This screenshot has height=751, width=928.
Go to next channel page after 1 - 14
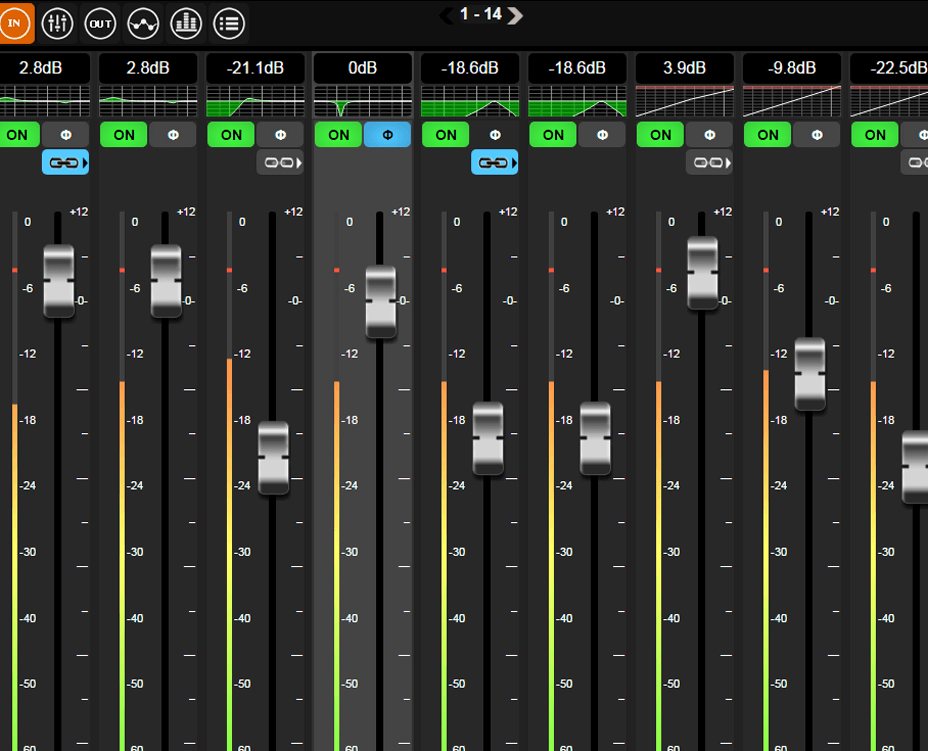pyautogui.click(x=515, y=15)
